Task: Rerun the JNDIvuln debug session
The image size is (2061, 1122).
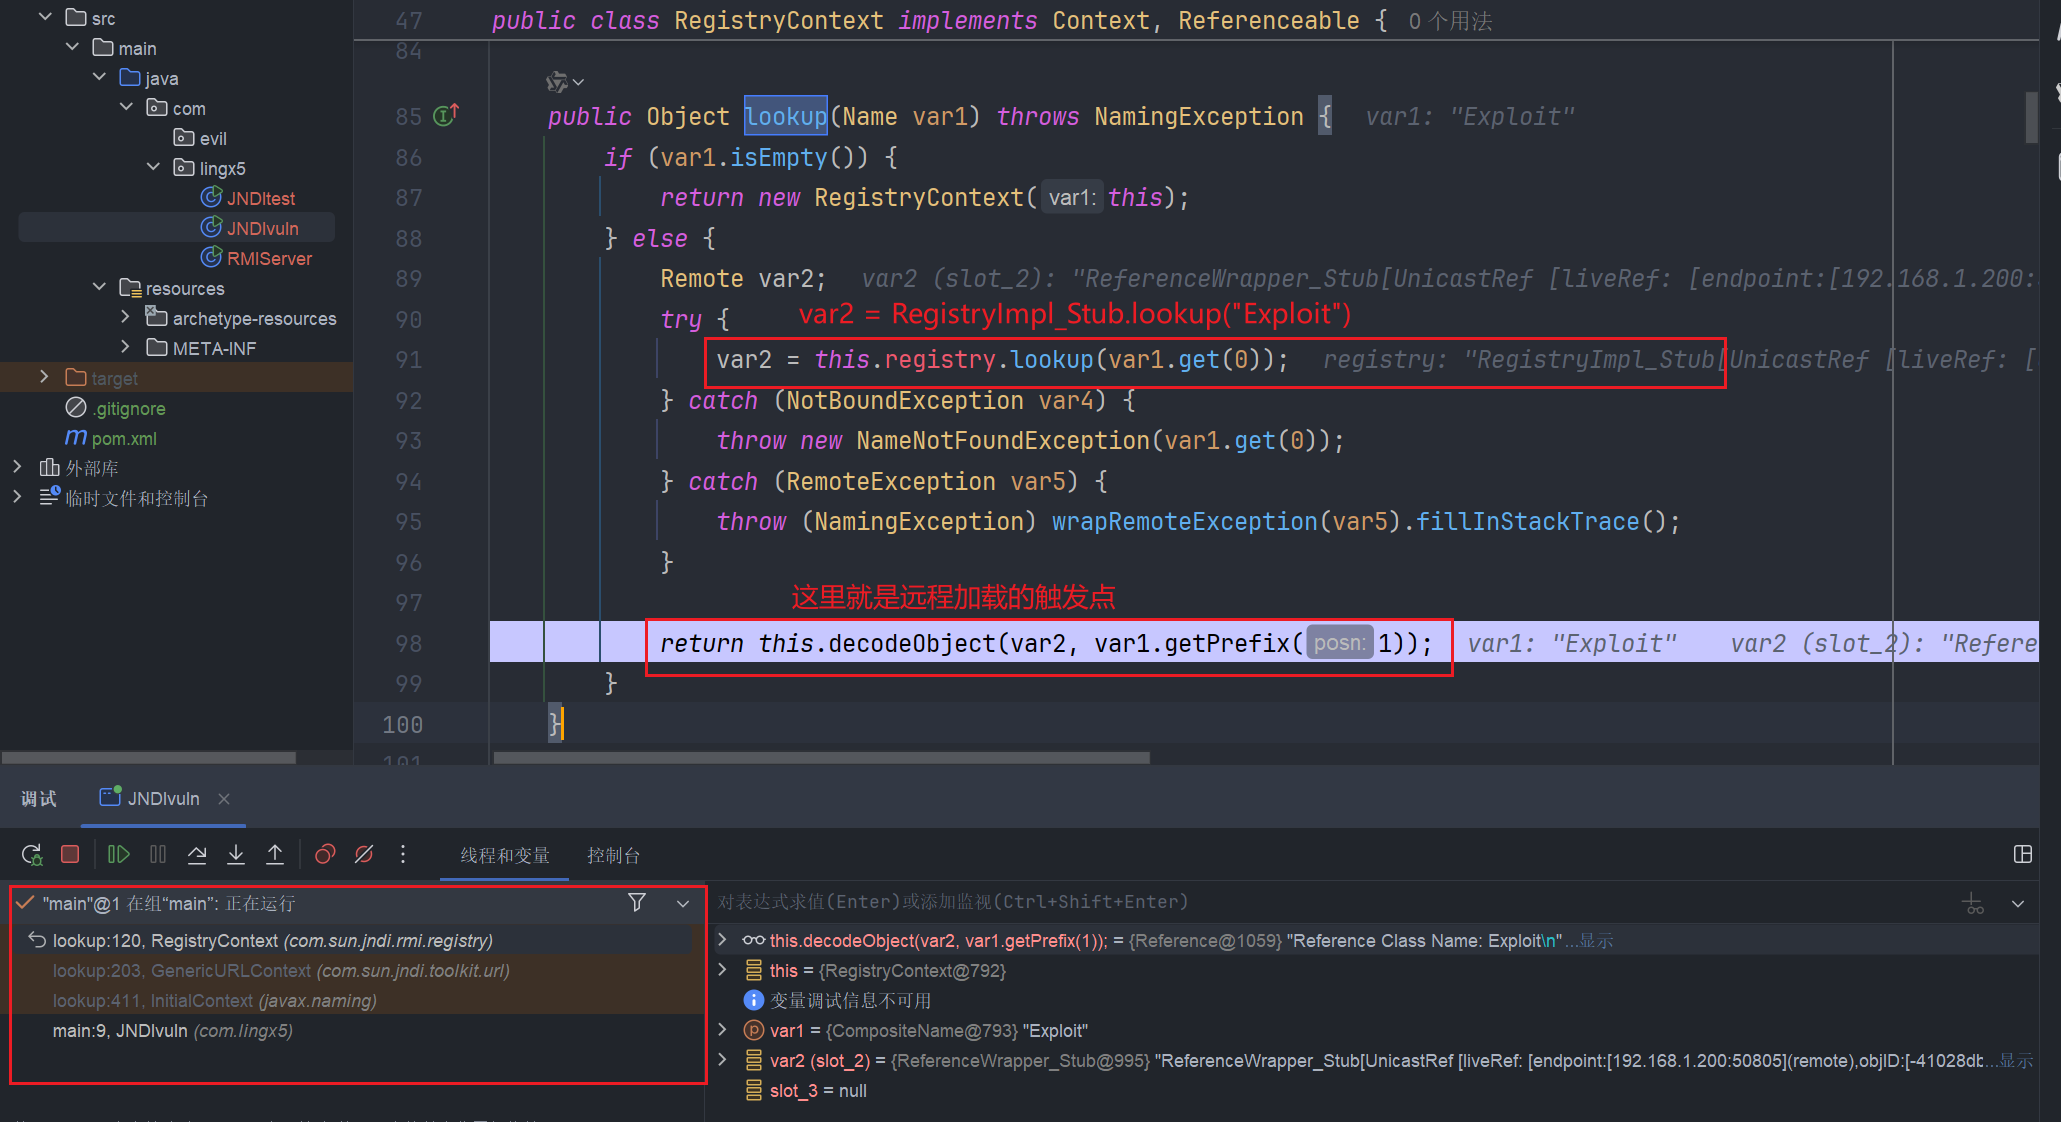Action: [x=32, y=855]
